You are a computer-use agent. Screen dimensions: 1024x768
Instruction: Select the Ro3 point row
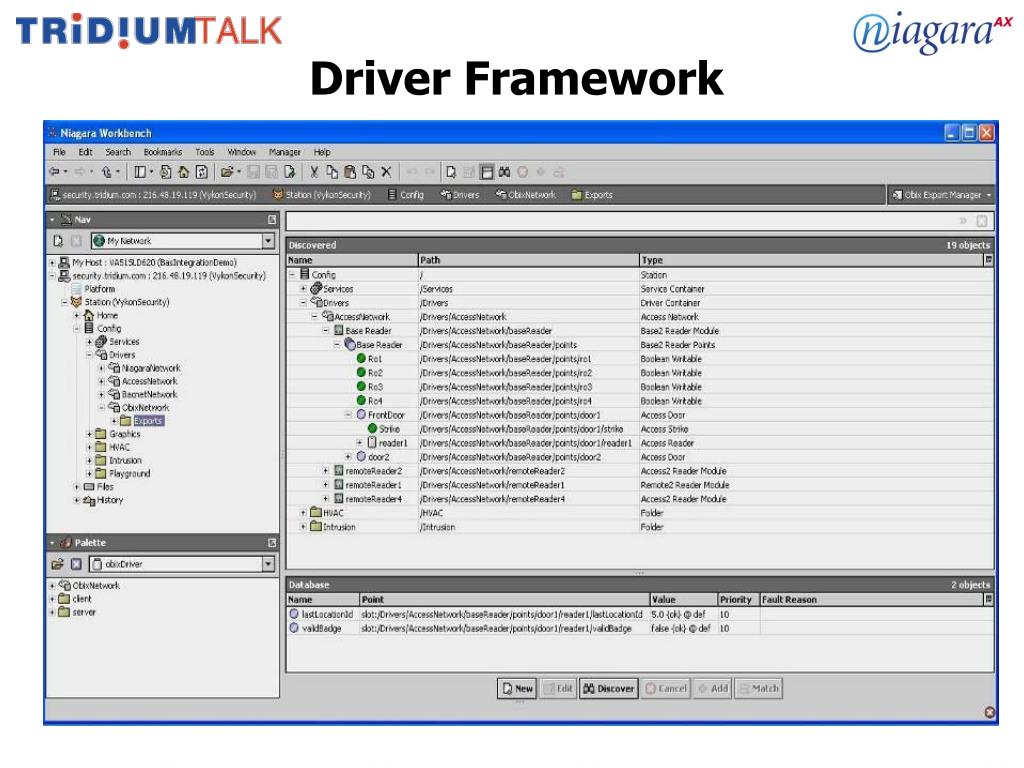click(x=639, y=387)
